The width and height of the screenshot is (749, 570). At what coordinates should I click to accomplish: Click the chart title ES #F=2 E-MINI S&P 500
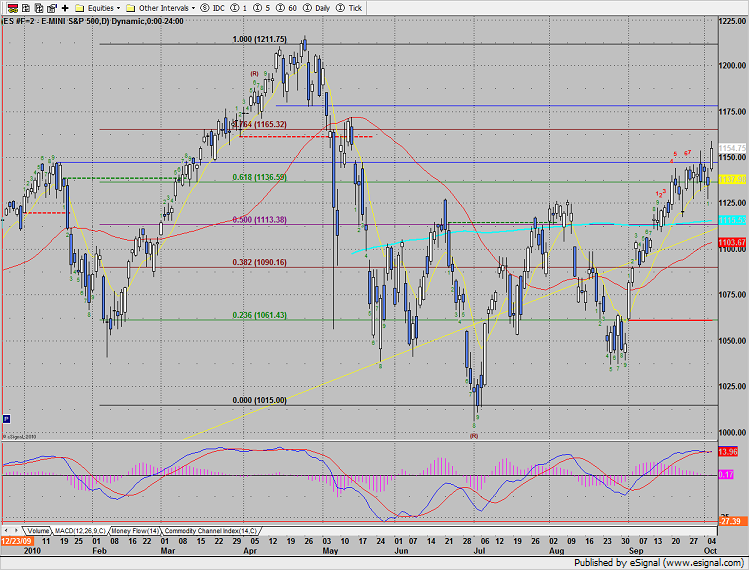pyautogui.click(x=93, y=21)
